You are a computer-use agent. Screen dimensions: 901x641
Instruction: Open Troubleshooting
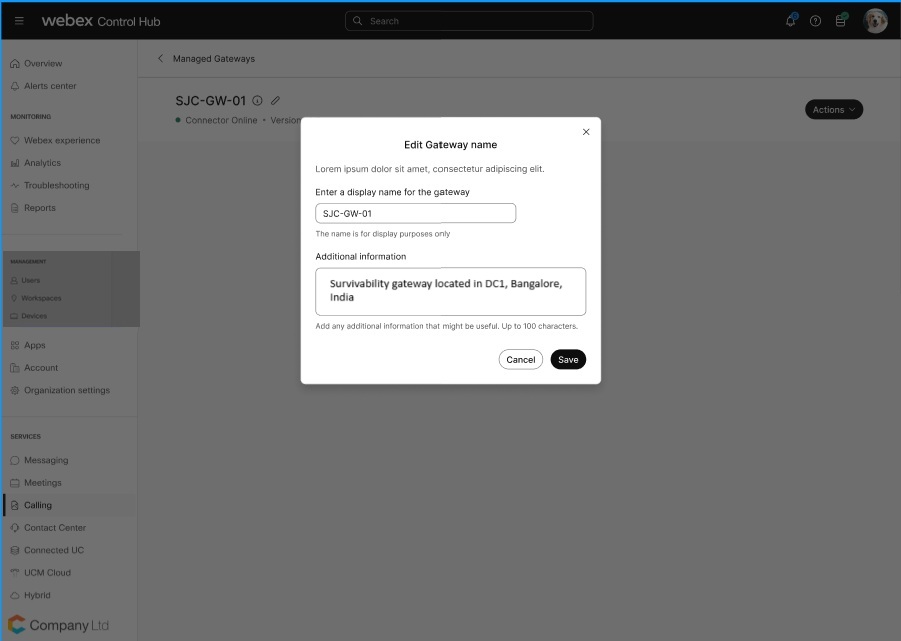[x=57, y=186]
